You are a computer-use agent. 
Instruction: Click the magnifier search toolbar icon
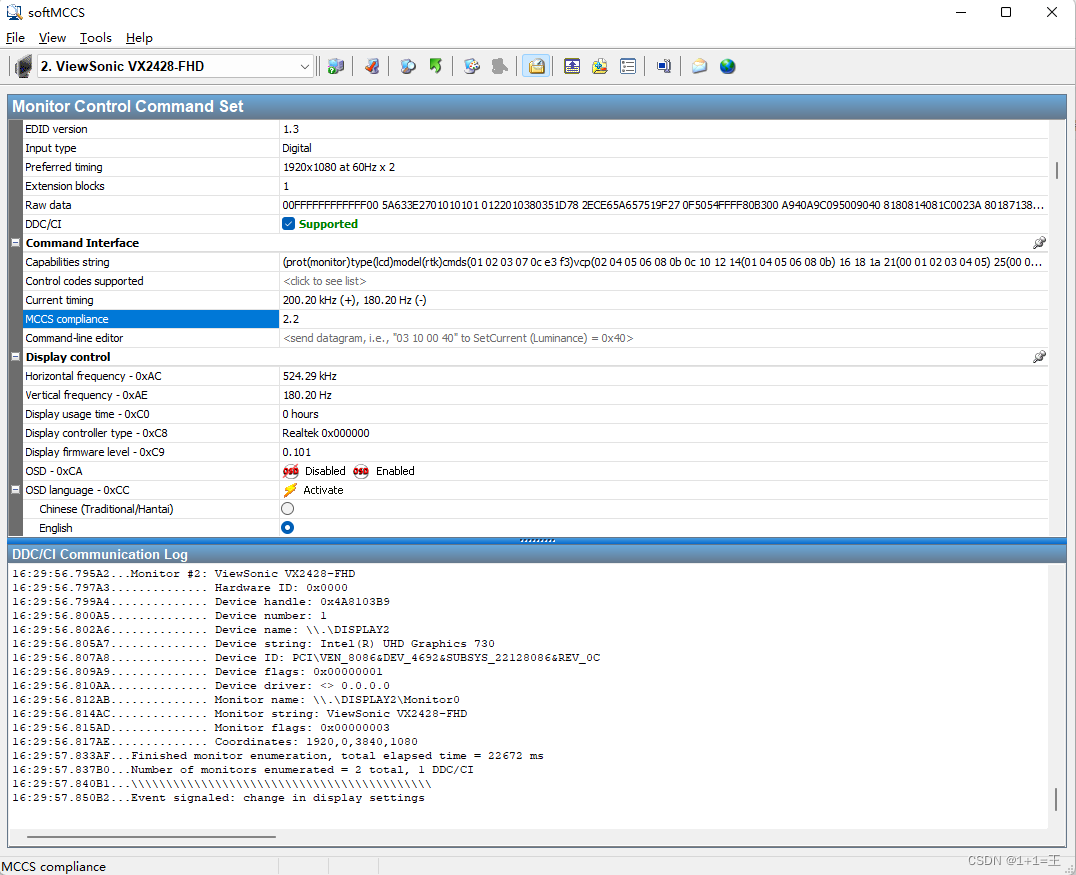(x=408, y=67)
